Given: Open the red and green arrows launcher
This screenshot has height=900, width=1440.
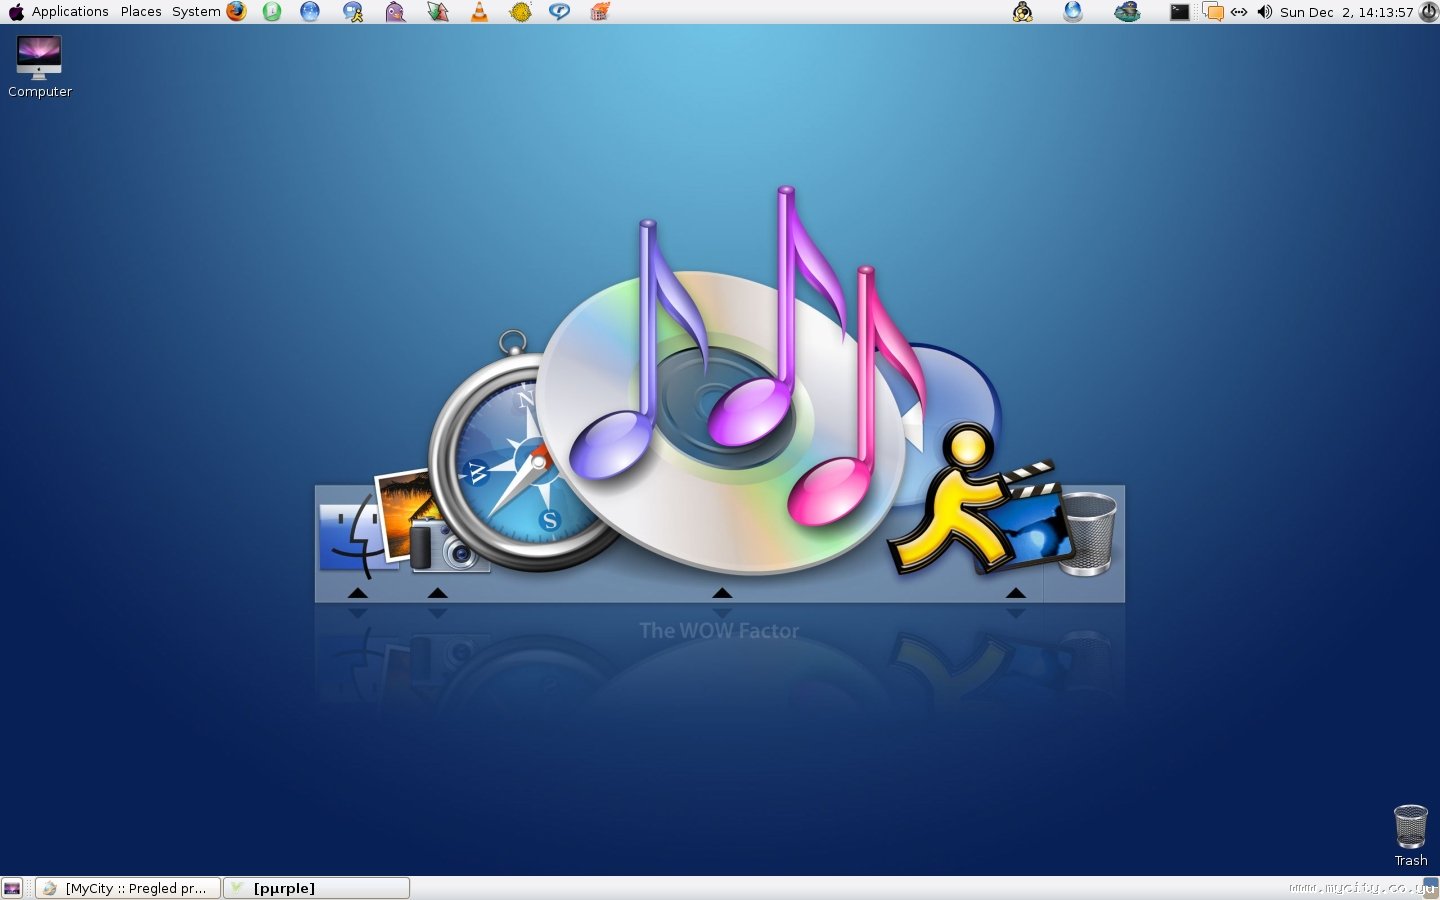Looking at the screenshot, I should 438,12.
